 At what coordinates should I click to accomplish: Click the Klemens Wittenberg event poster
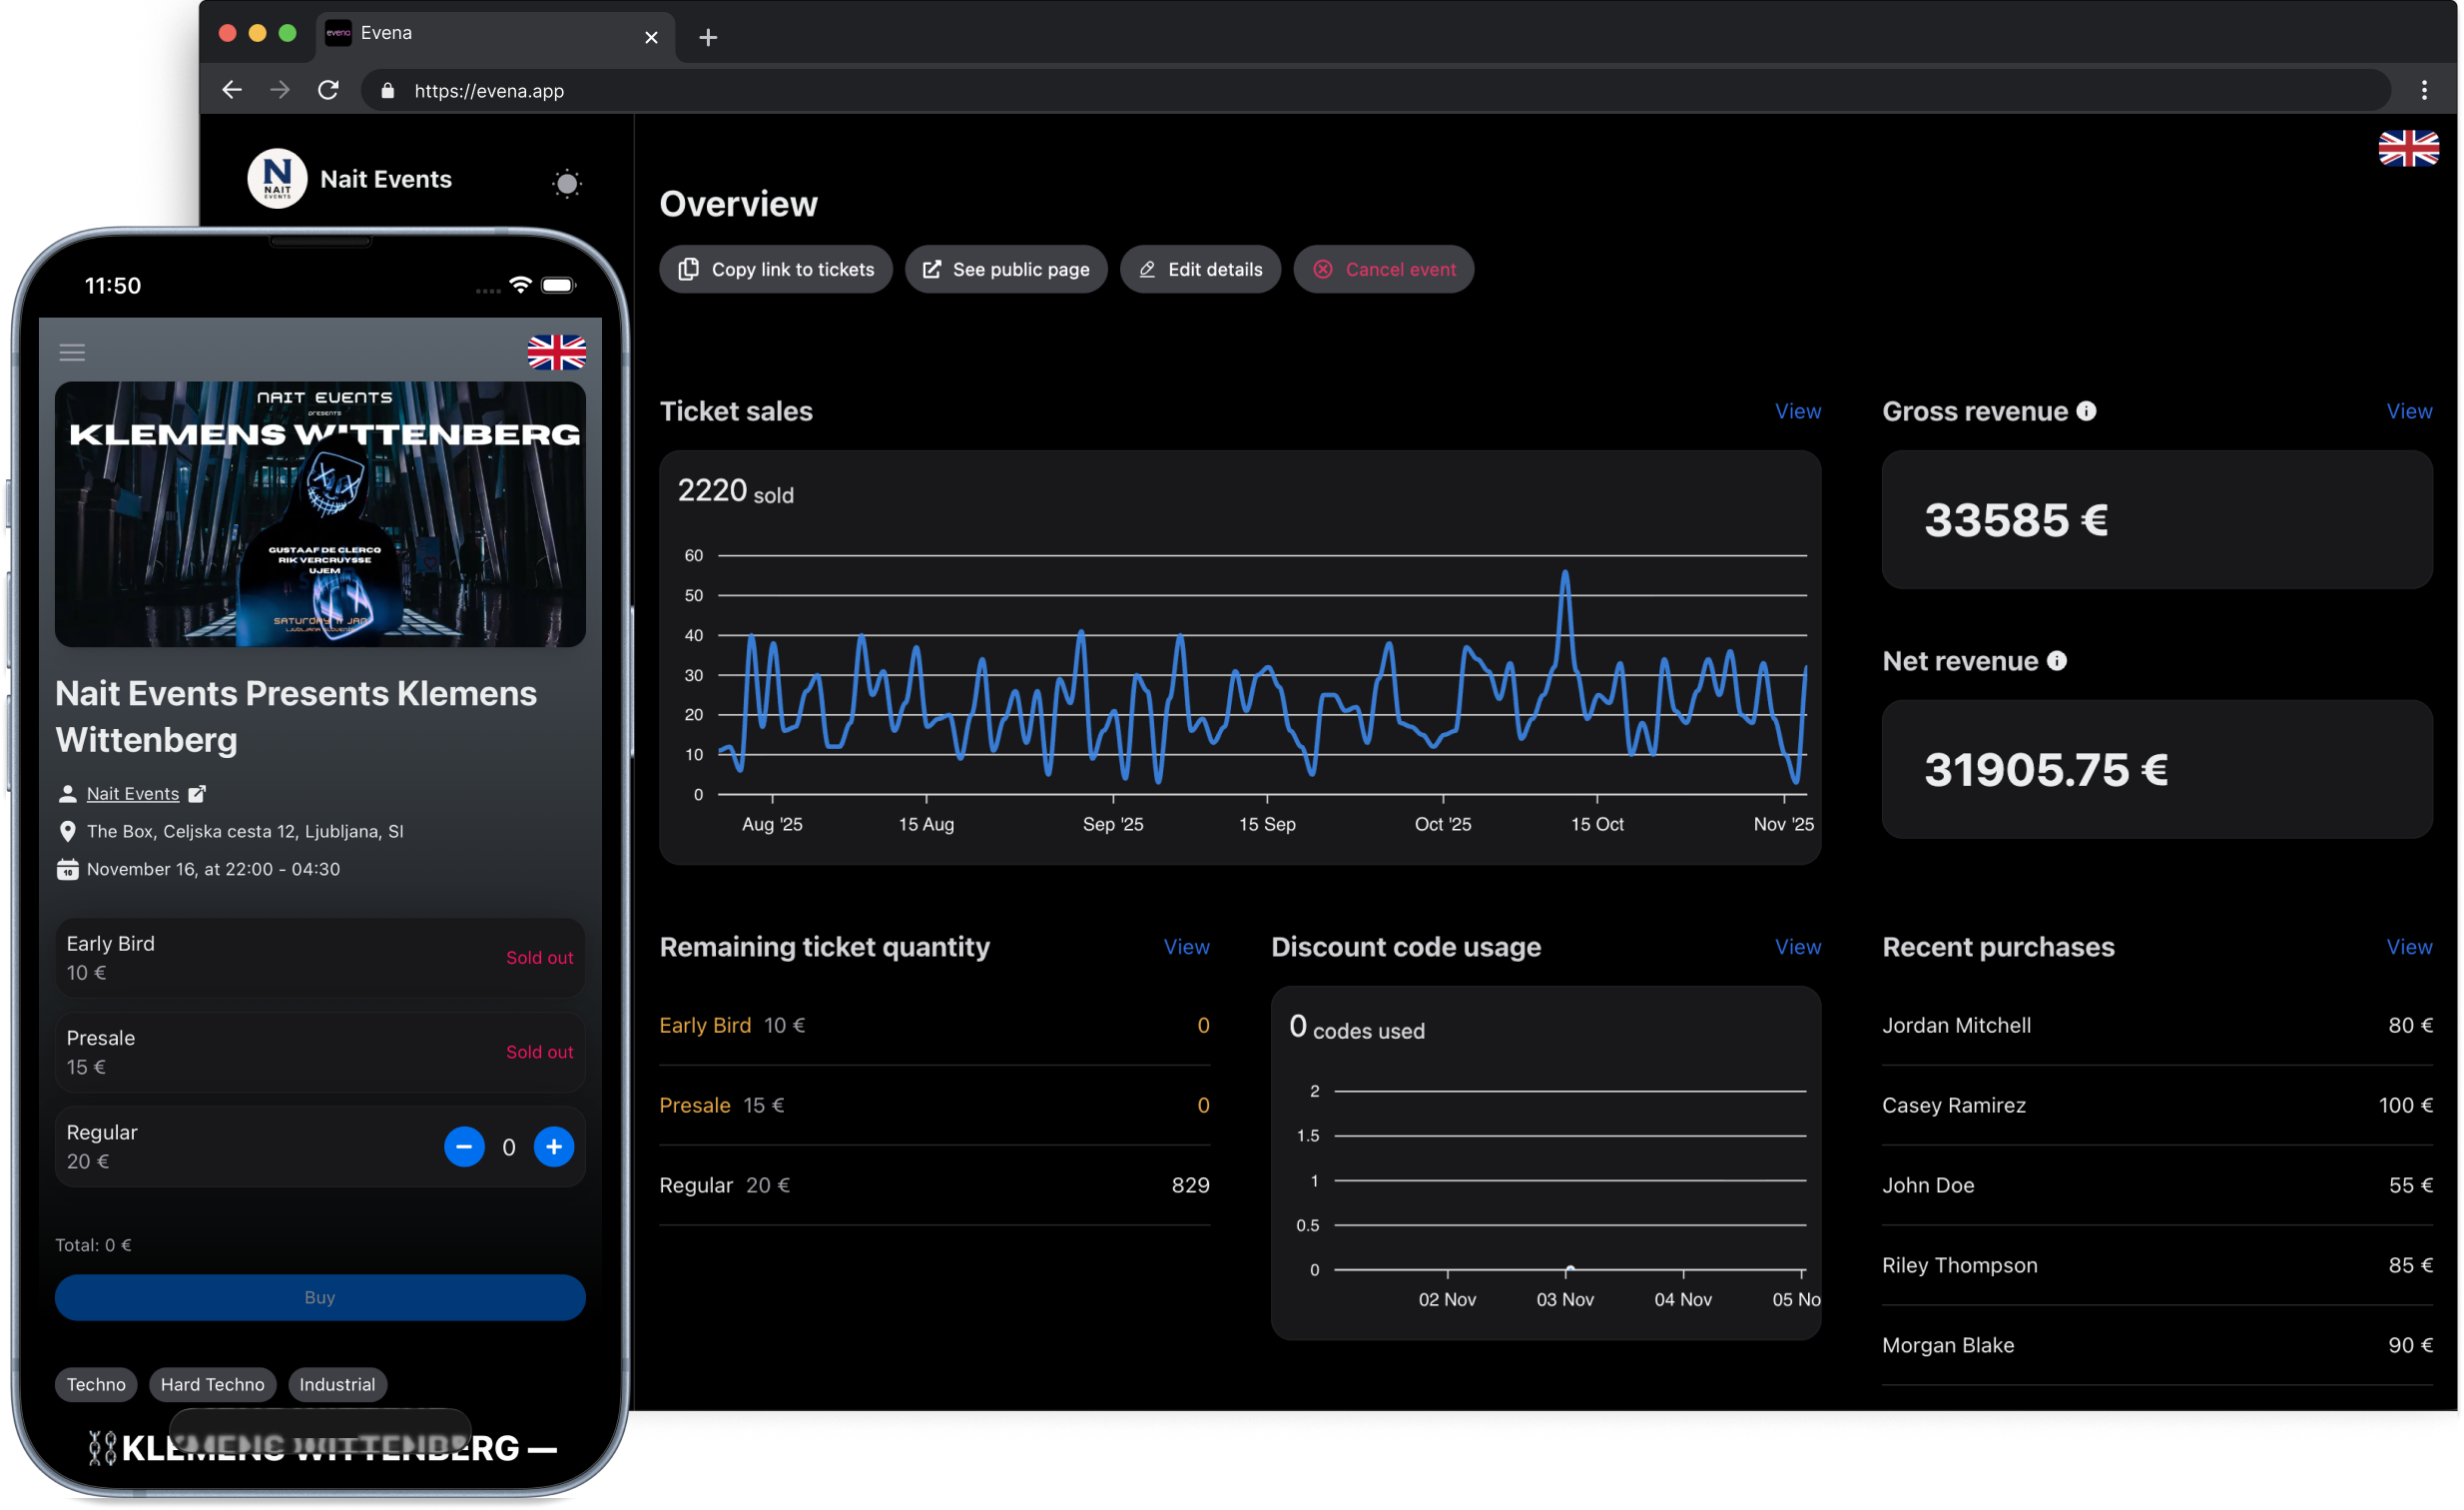click(x=320, y=514)
